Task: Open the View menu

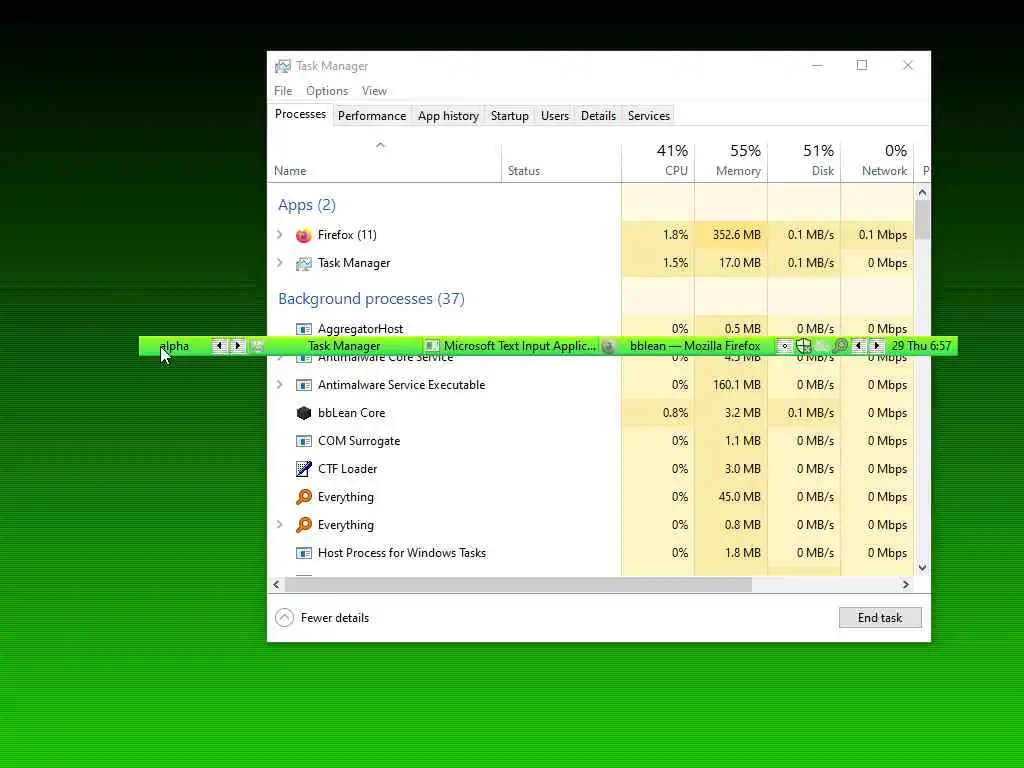Action: pyautogui.click(x=374, y=91)
